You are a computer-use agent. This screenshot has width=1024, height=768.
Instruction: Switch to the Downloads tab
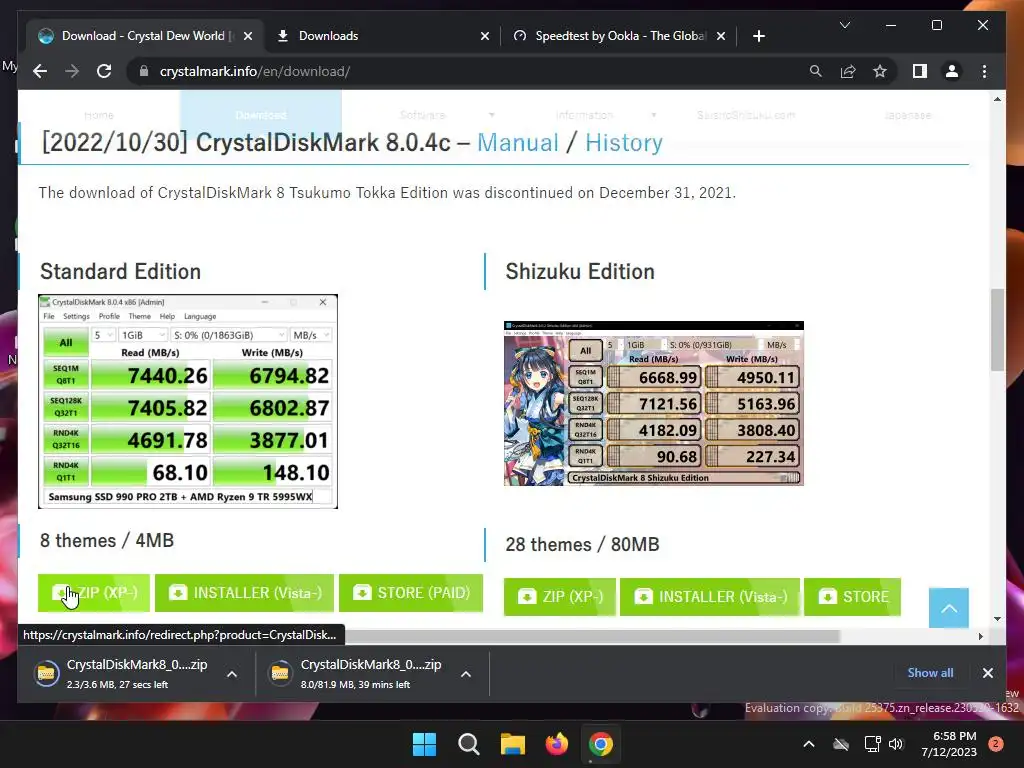coord(383,36)
